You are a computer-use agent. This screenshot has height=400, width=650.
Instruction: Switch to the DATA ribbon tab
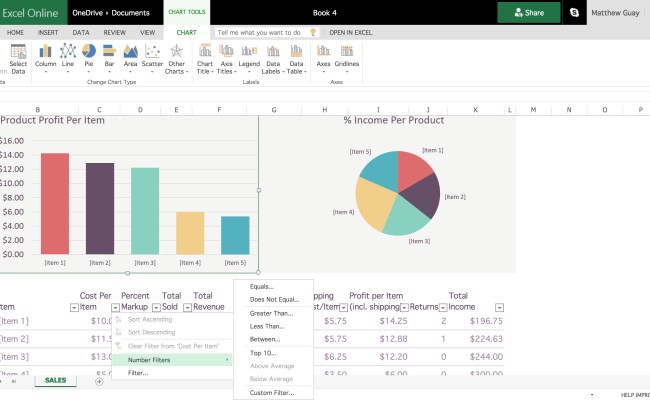(x=81, y=32)
